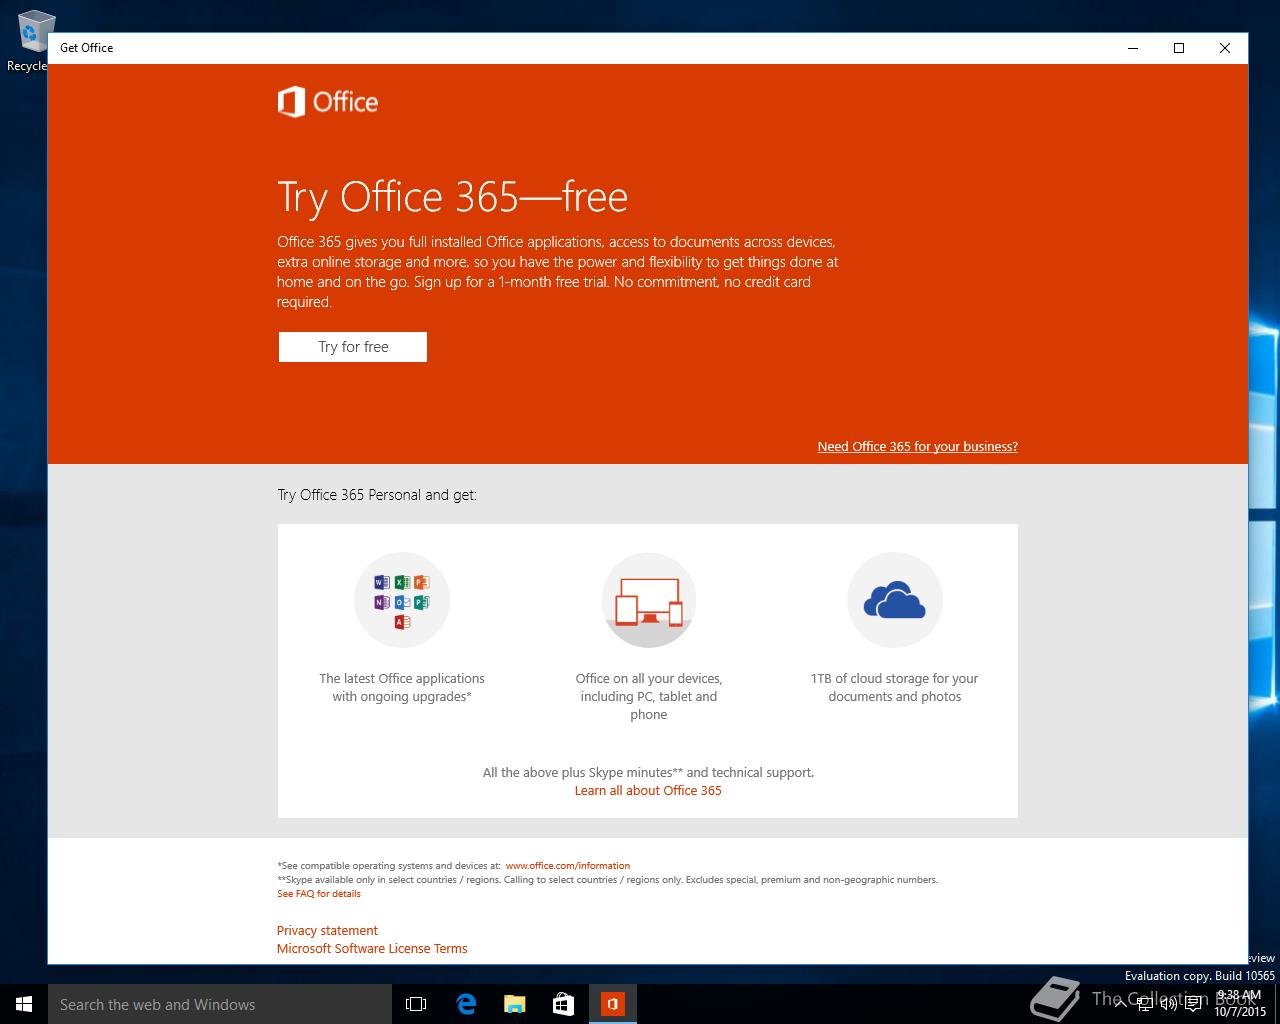Follow the Learn all about Office 365 link
This screenshot has width=1280, height=1024.
[x=648, y=790]
